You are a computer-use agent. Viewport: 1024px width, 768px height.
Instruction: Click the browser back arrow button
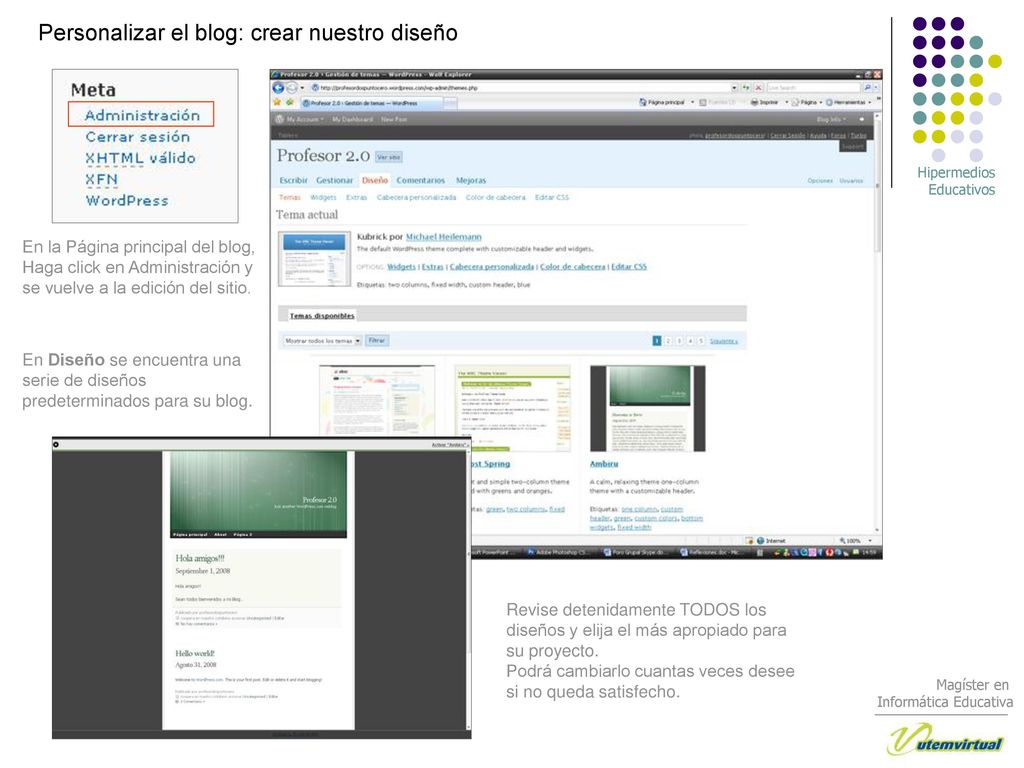[x=278, y=88]
